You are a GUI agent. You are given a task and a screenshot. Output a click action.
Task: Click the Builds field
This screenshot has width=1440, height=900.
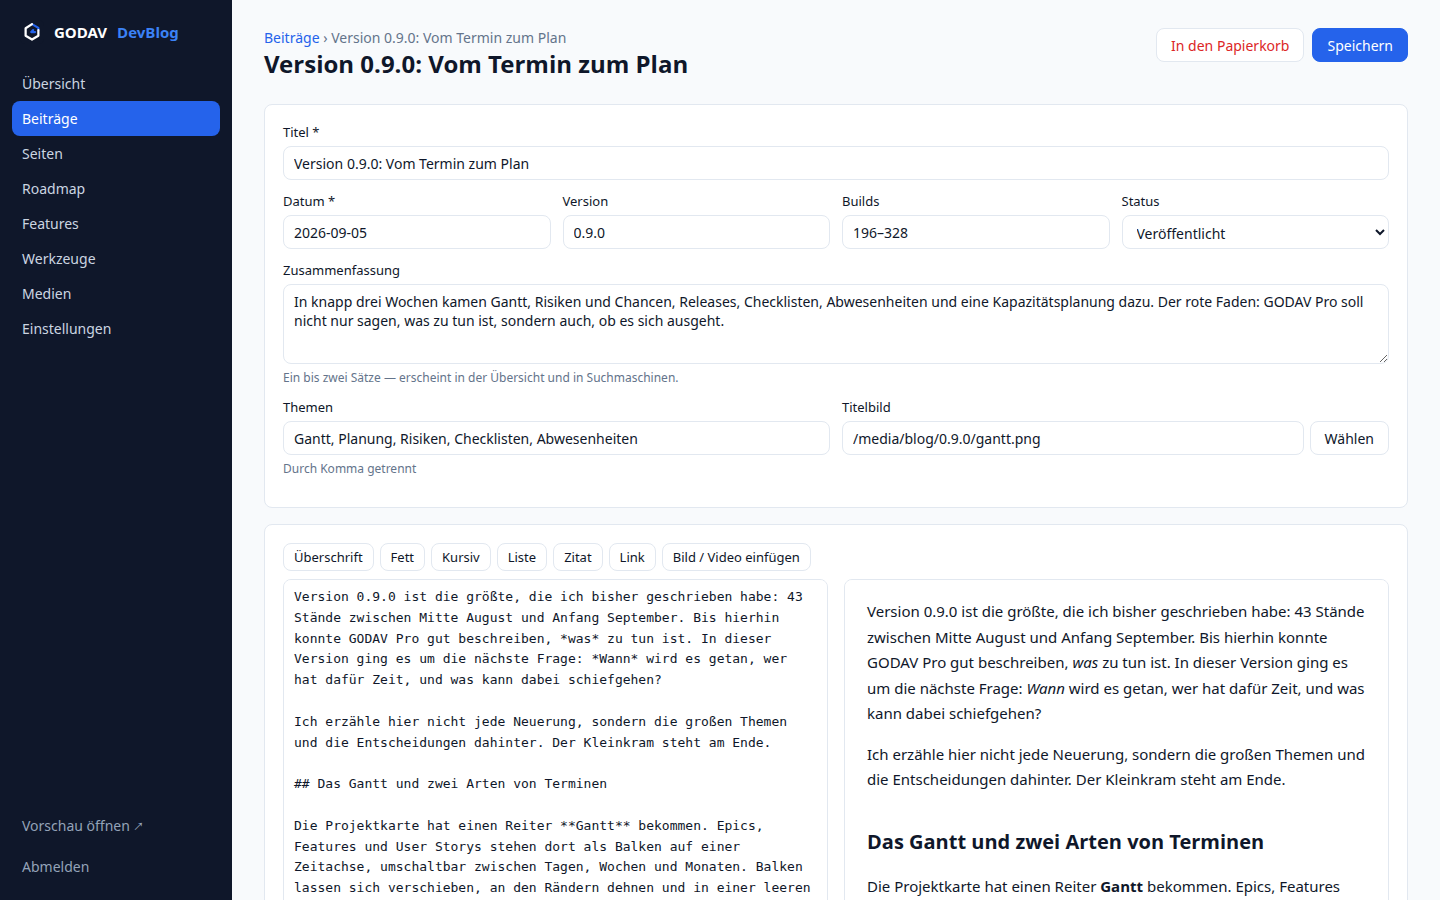tap(976, 232)
